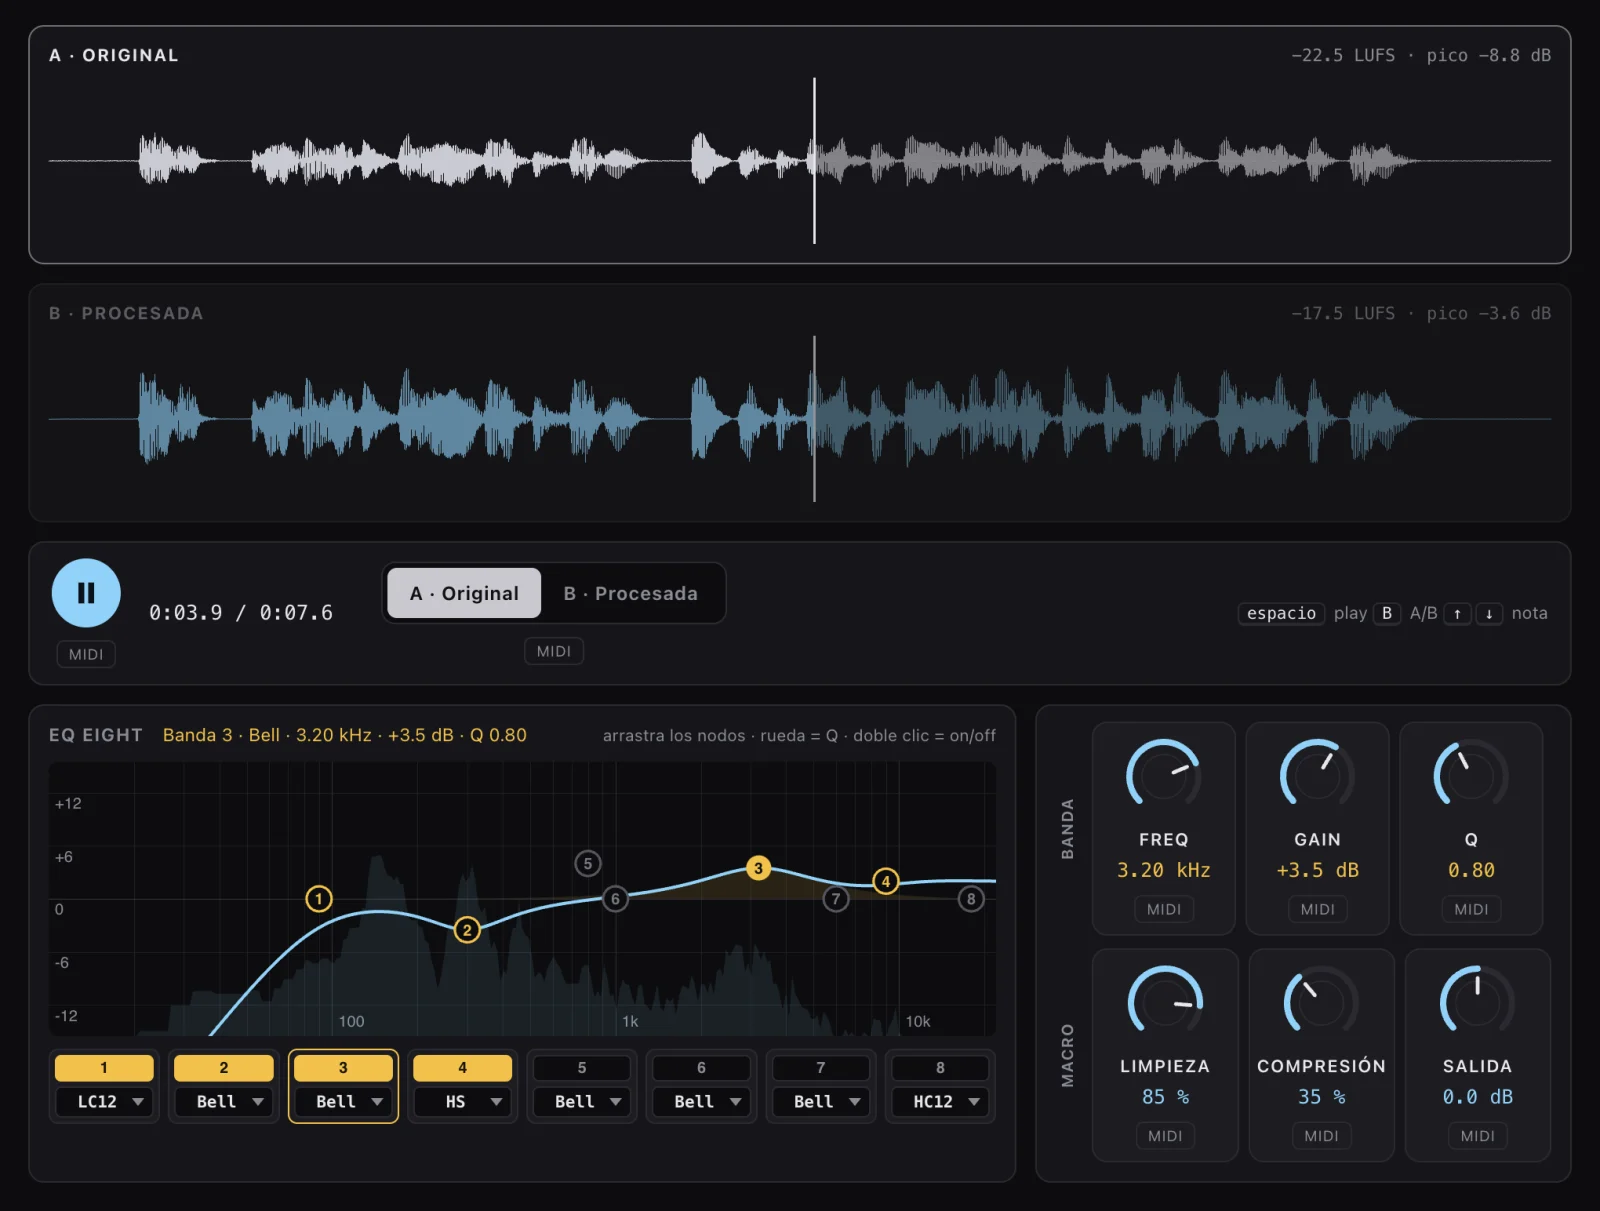This screenshot has height=1211, width=1600.
Task: Click the Q knob
Action: click(1471, 775)
